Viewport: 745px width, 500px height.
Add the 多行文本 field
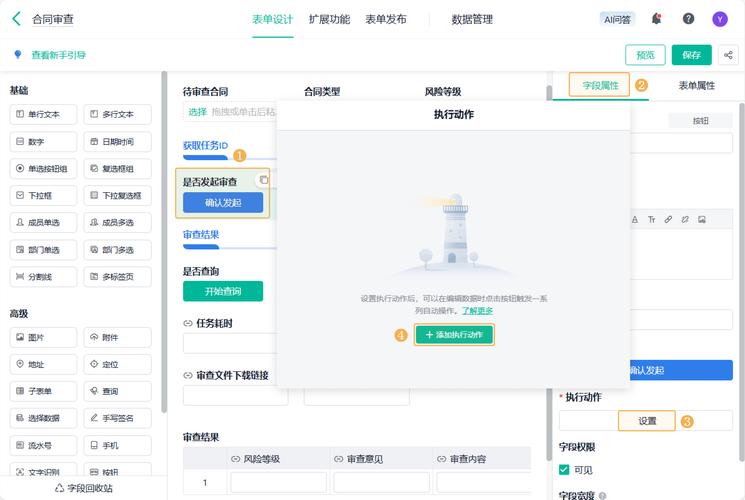[x=117, y=115]
